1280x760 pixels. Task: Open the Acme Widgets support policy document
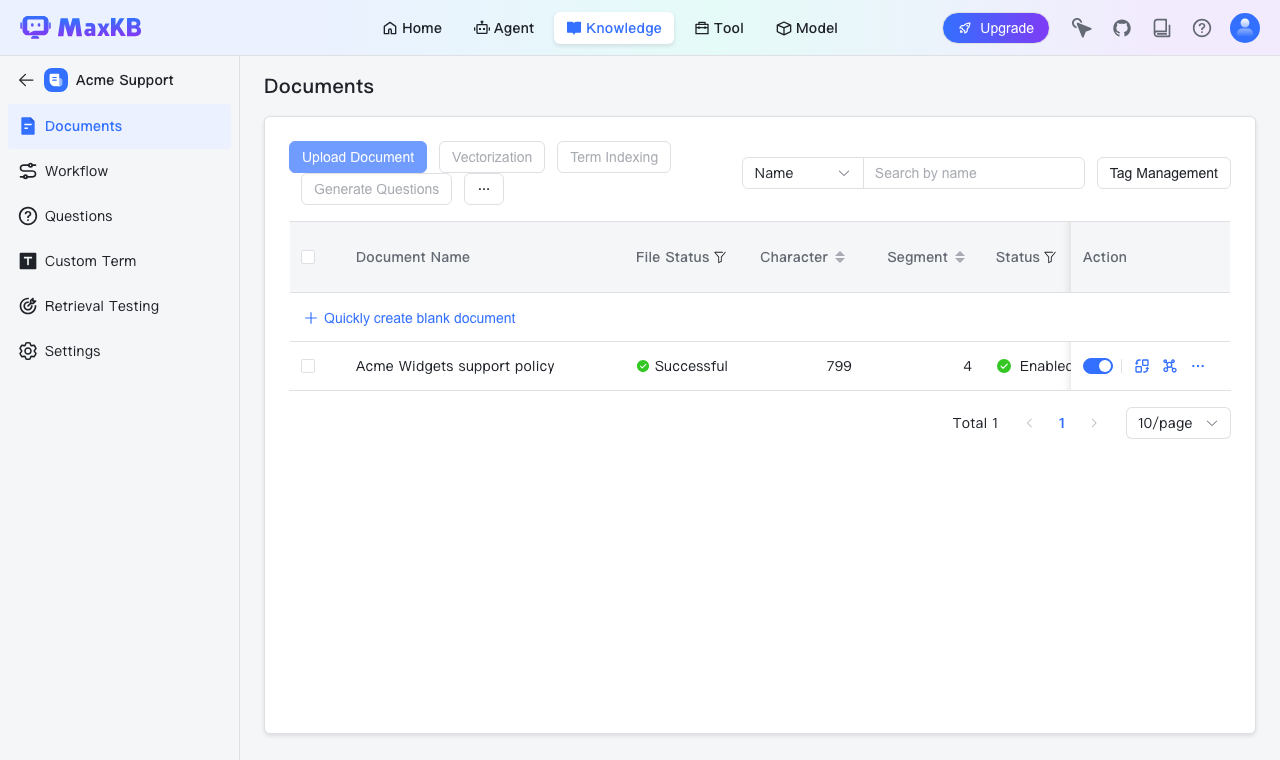tap(455, 366)
